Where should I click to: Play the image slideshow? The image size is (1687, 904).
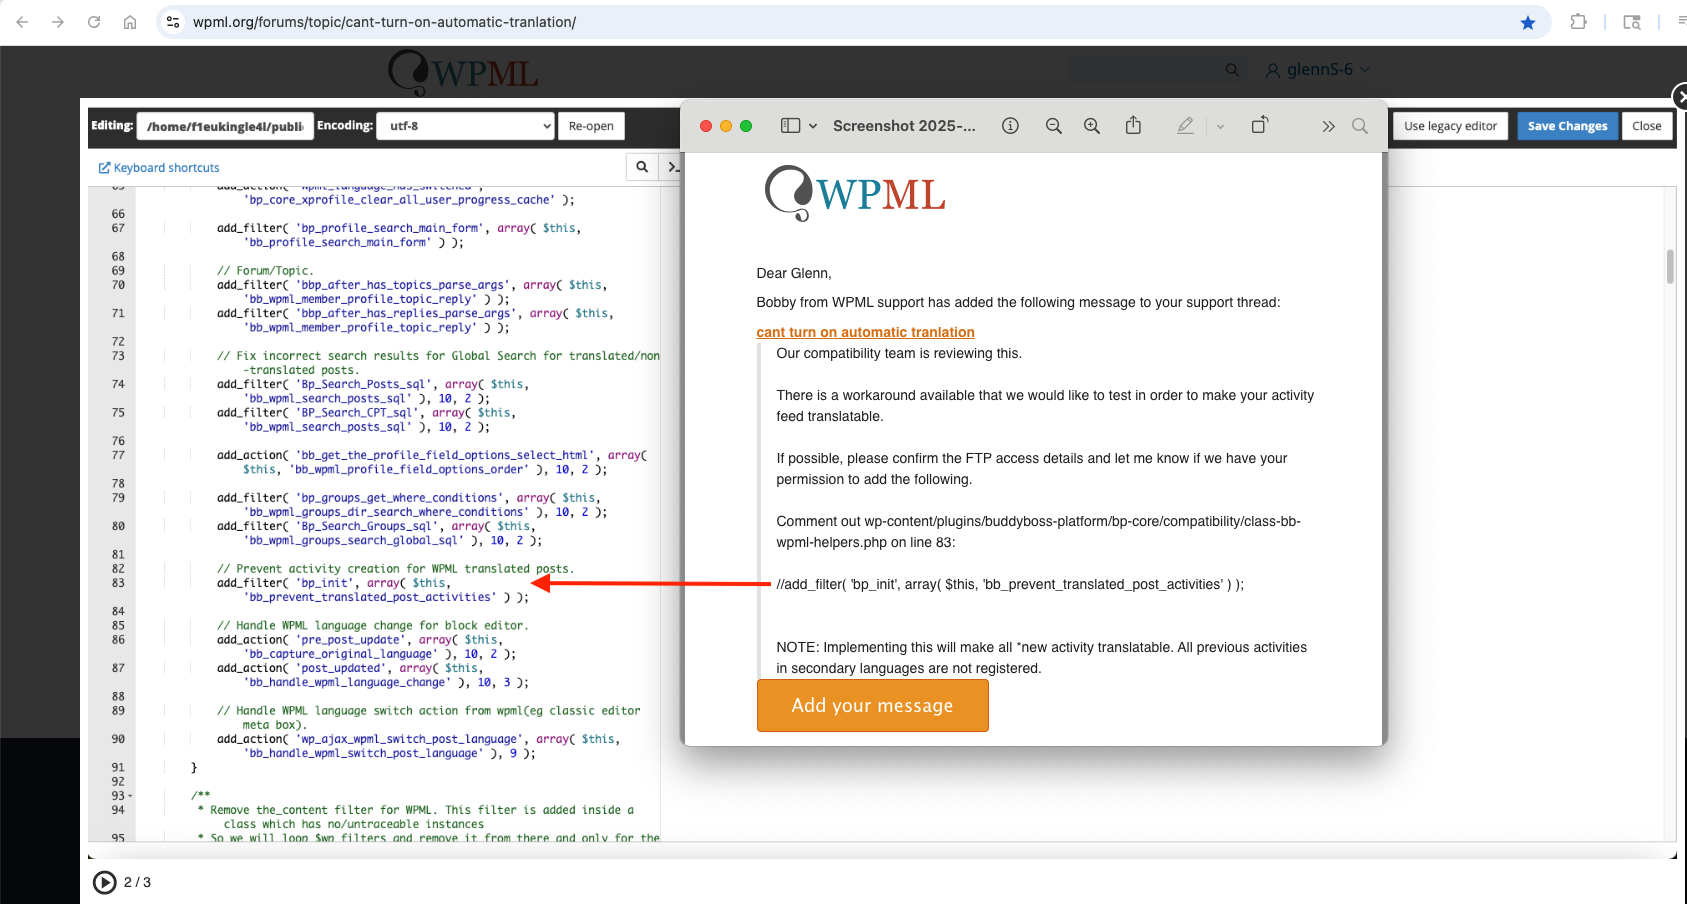[104, 882]
